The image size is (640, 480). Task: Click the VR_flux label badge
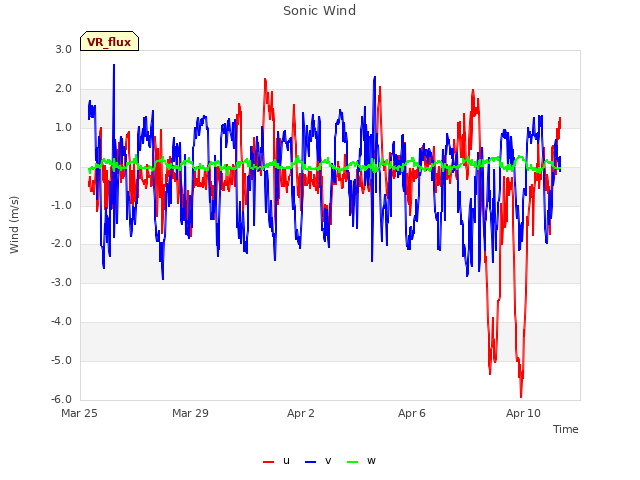(x=109, y=41)
